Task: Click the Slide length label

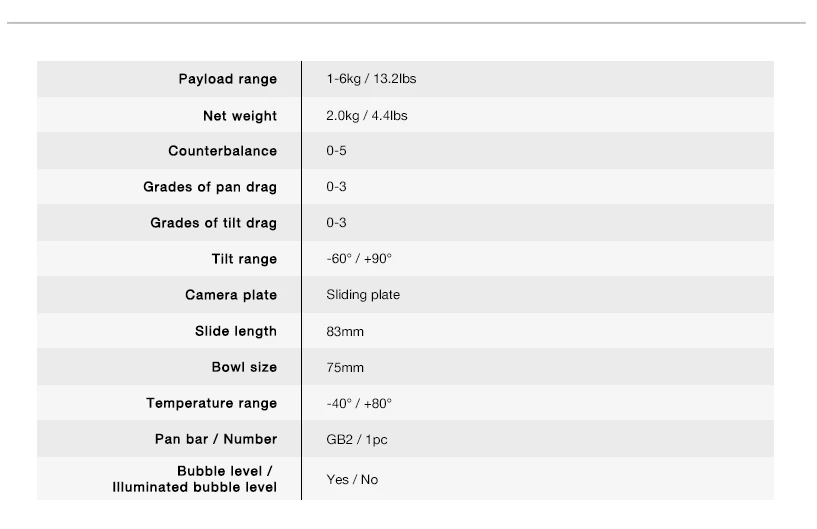Action: pyautogui.click(x=236, y=331)
